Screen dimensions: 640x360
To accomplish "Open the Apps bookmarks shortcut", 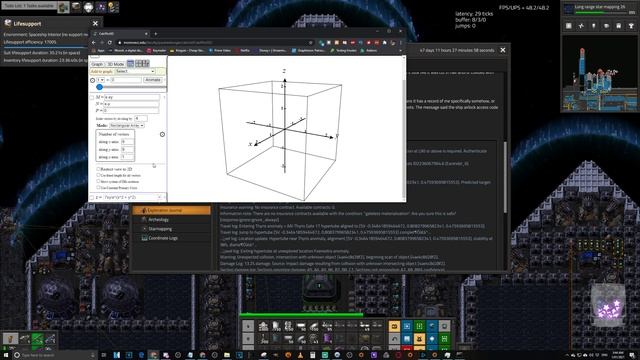I will (x=98, y=51).
